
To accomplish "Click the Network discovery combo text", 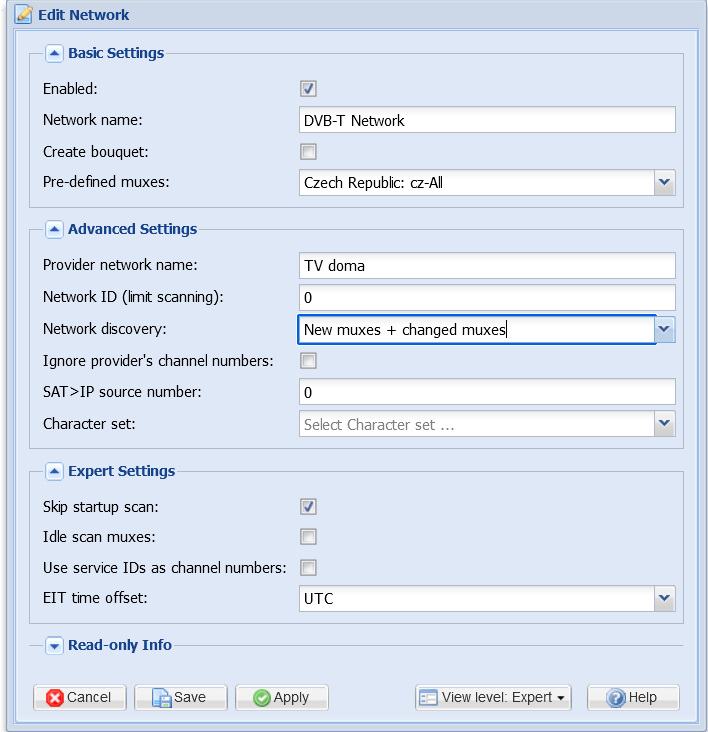I will (x=477, y=330).
